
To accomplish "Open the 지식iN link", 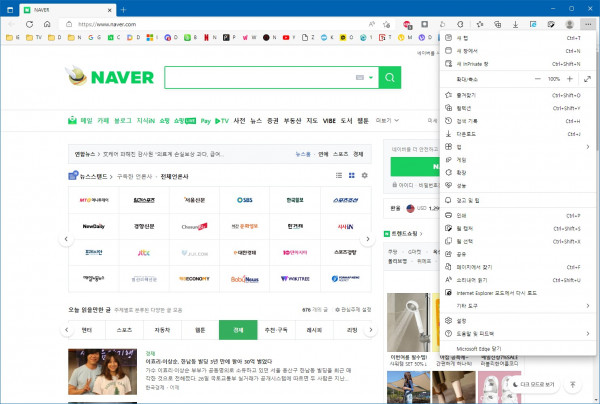I will coord(146,121).
